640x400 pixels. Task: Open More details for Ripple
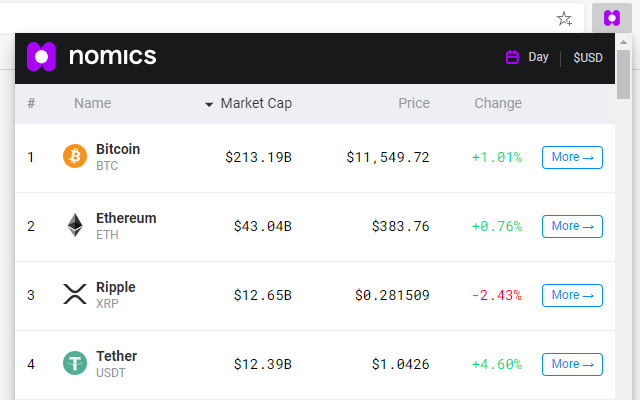pyautogui.click(x=572, y=295)
